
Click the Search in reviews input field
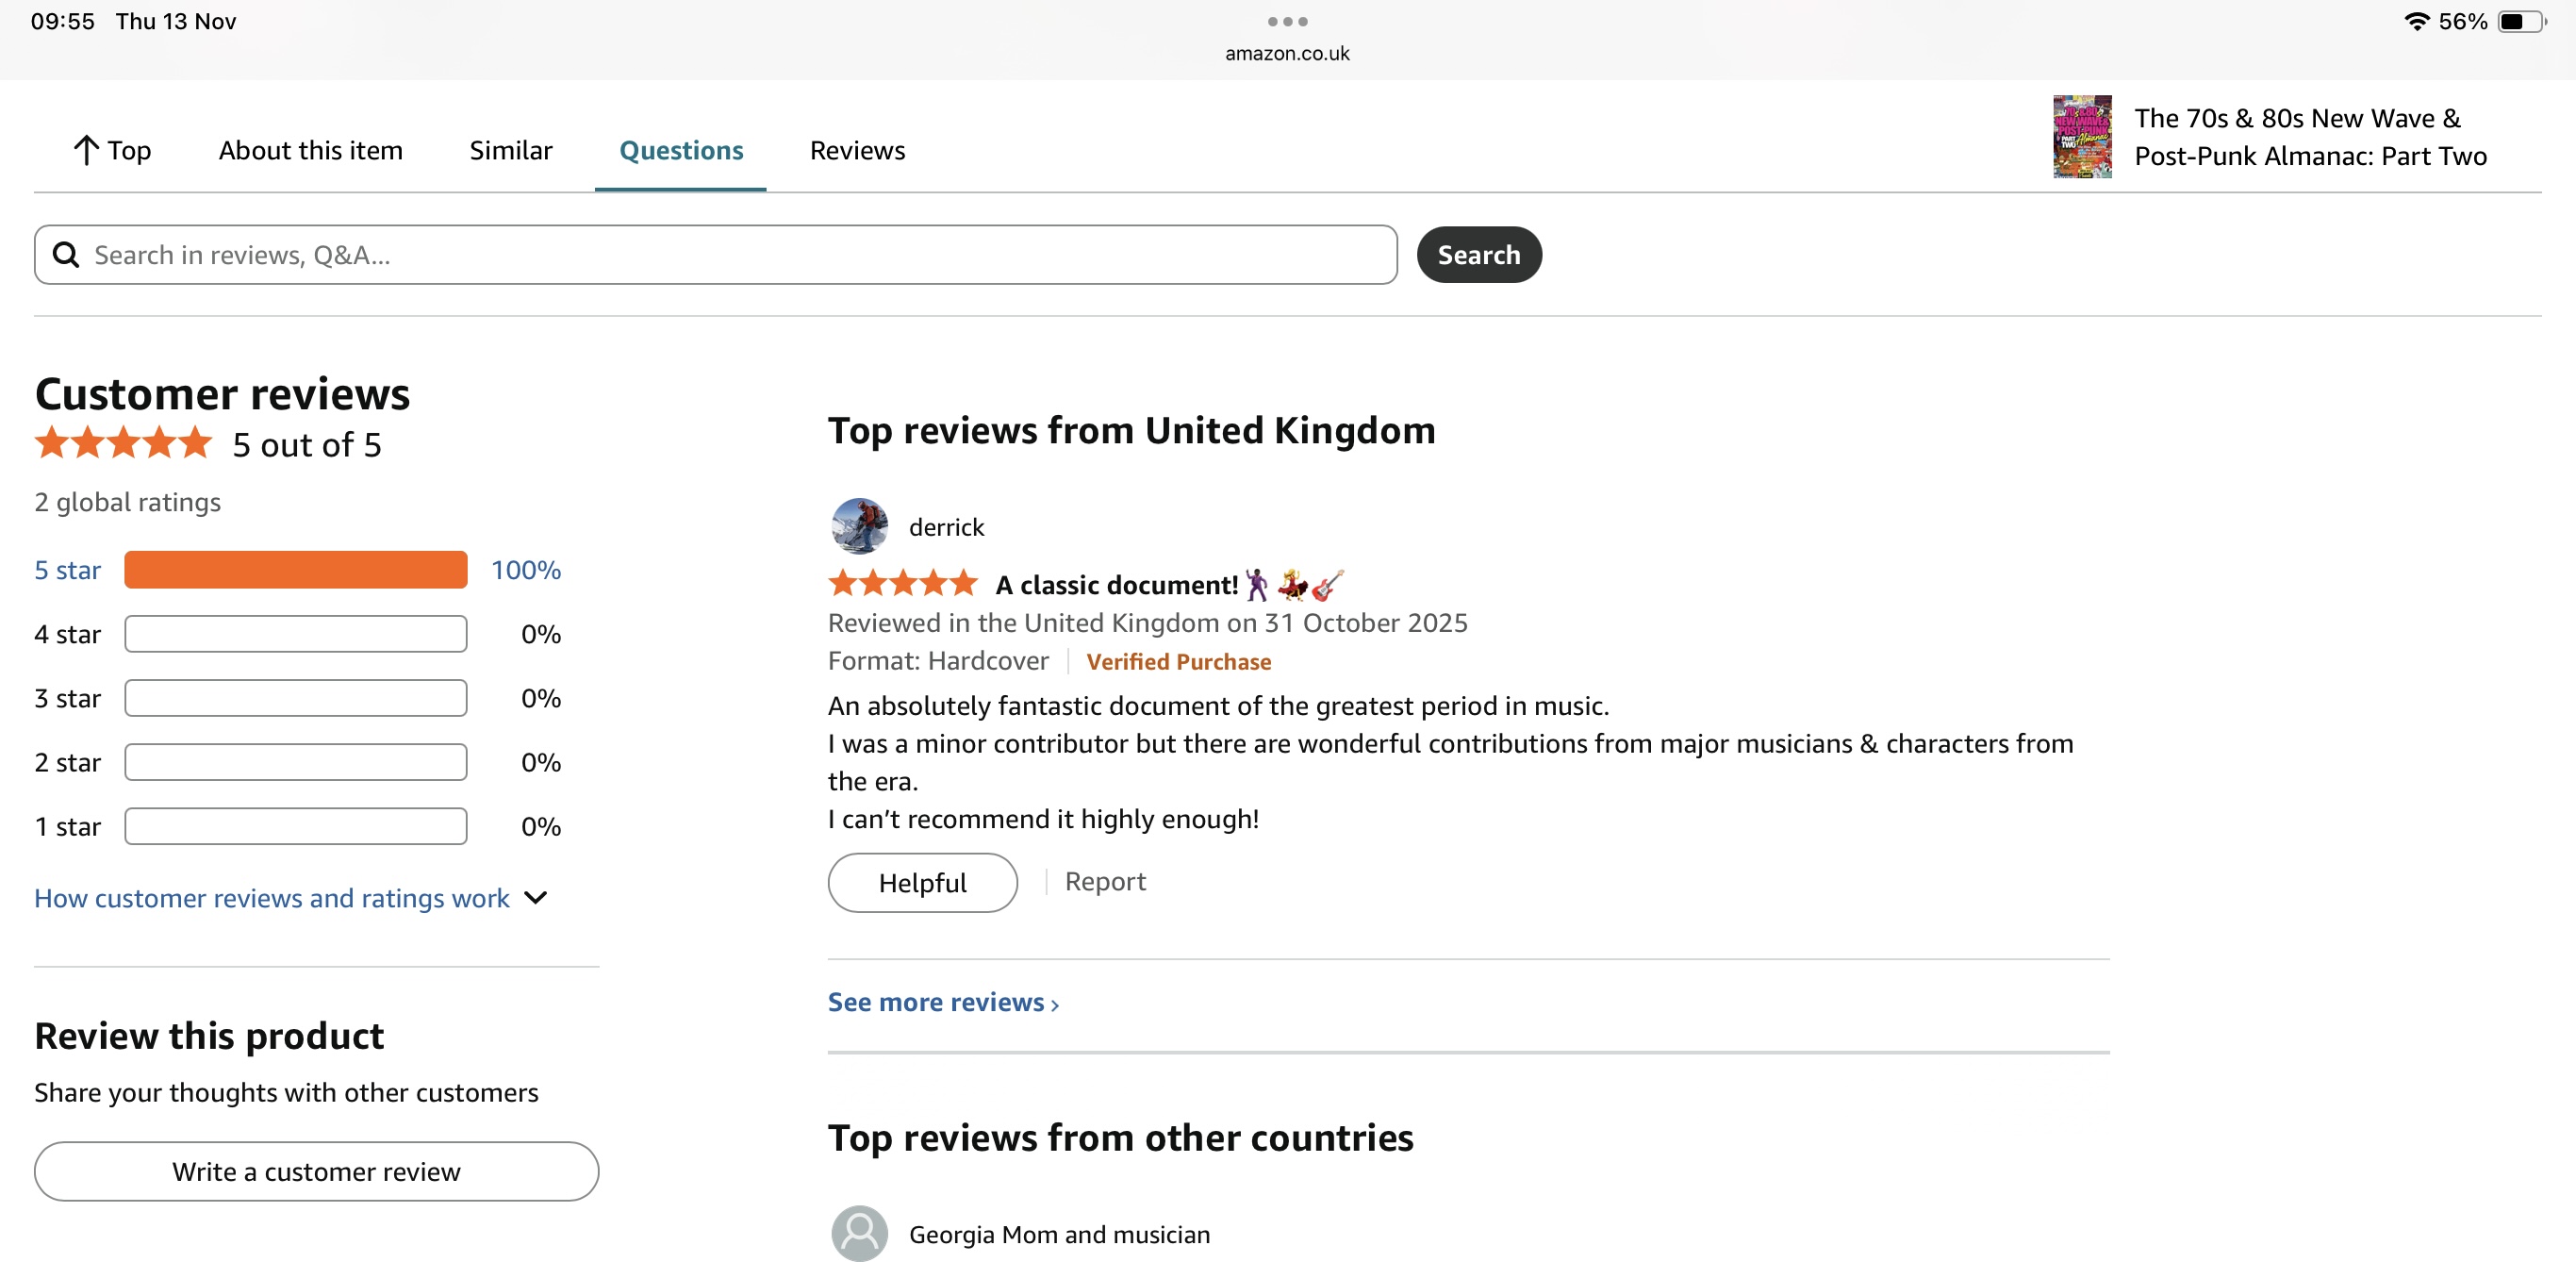740,255
